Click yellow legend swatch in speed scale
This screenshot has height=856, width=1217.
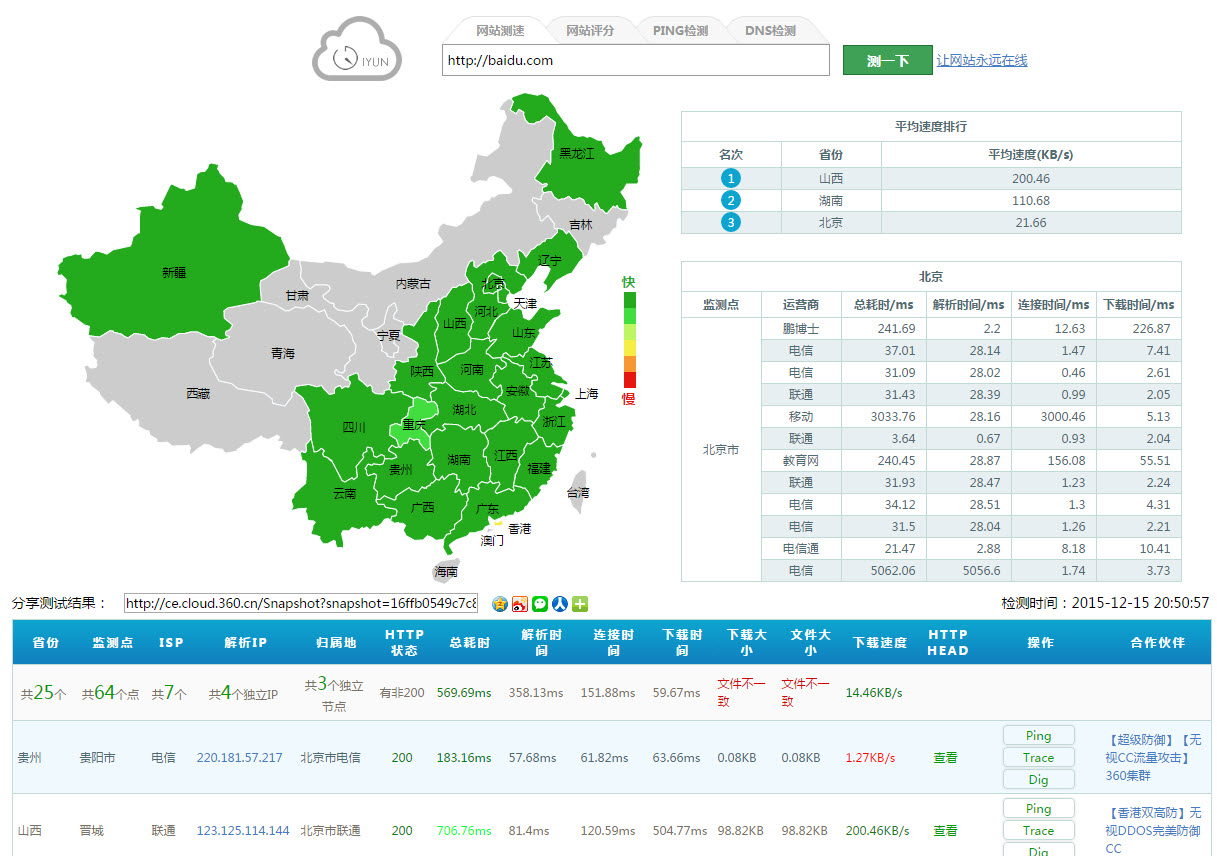click(629, 348)
